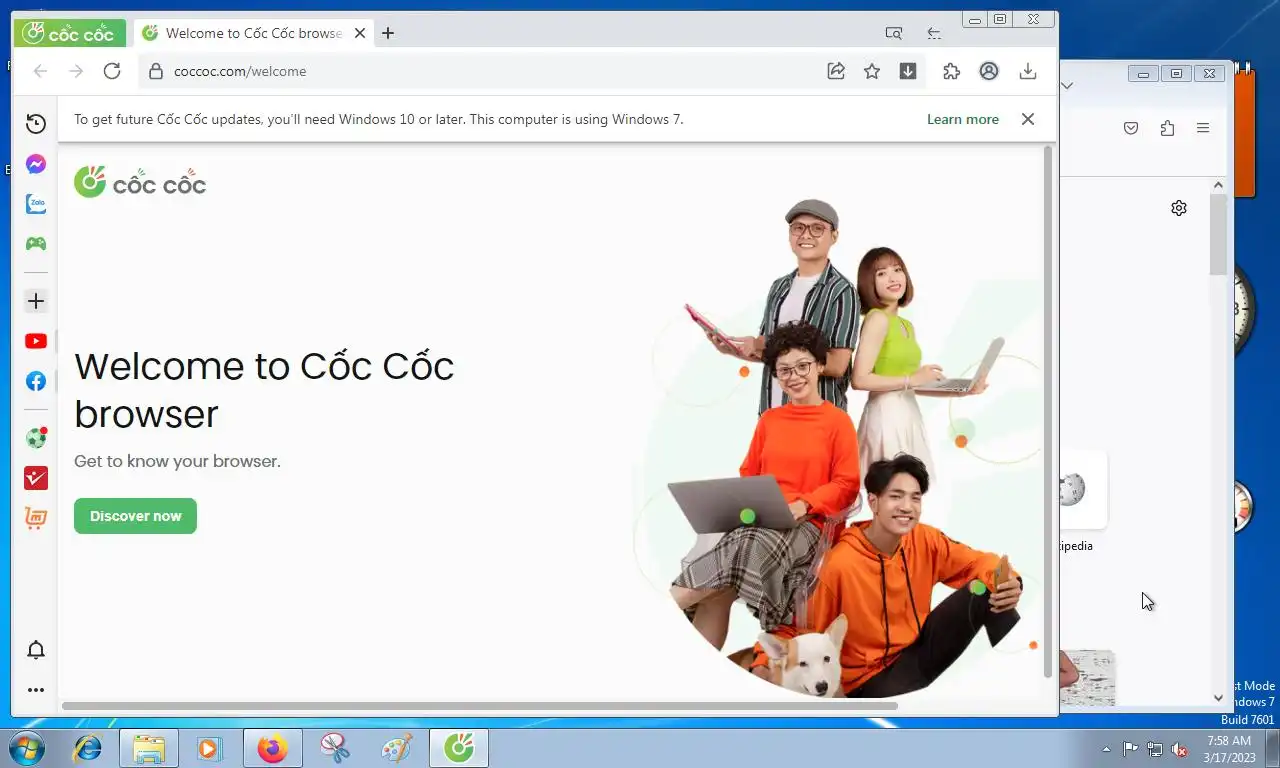
Task: Close the Welcome to Cốc Cốc tab
Action: pyautogui.click(x=360, y=33)
